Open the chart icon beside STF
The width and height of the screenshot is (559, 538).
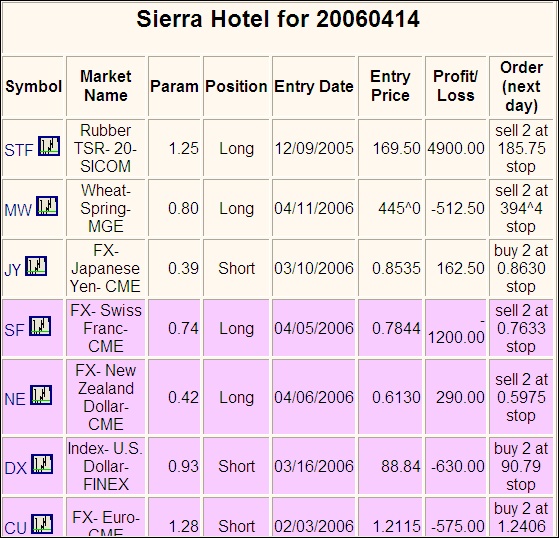tap(49, 146)
